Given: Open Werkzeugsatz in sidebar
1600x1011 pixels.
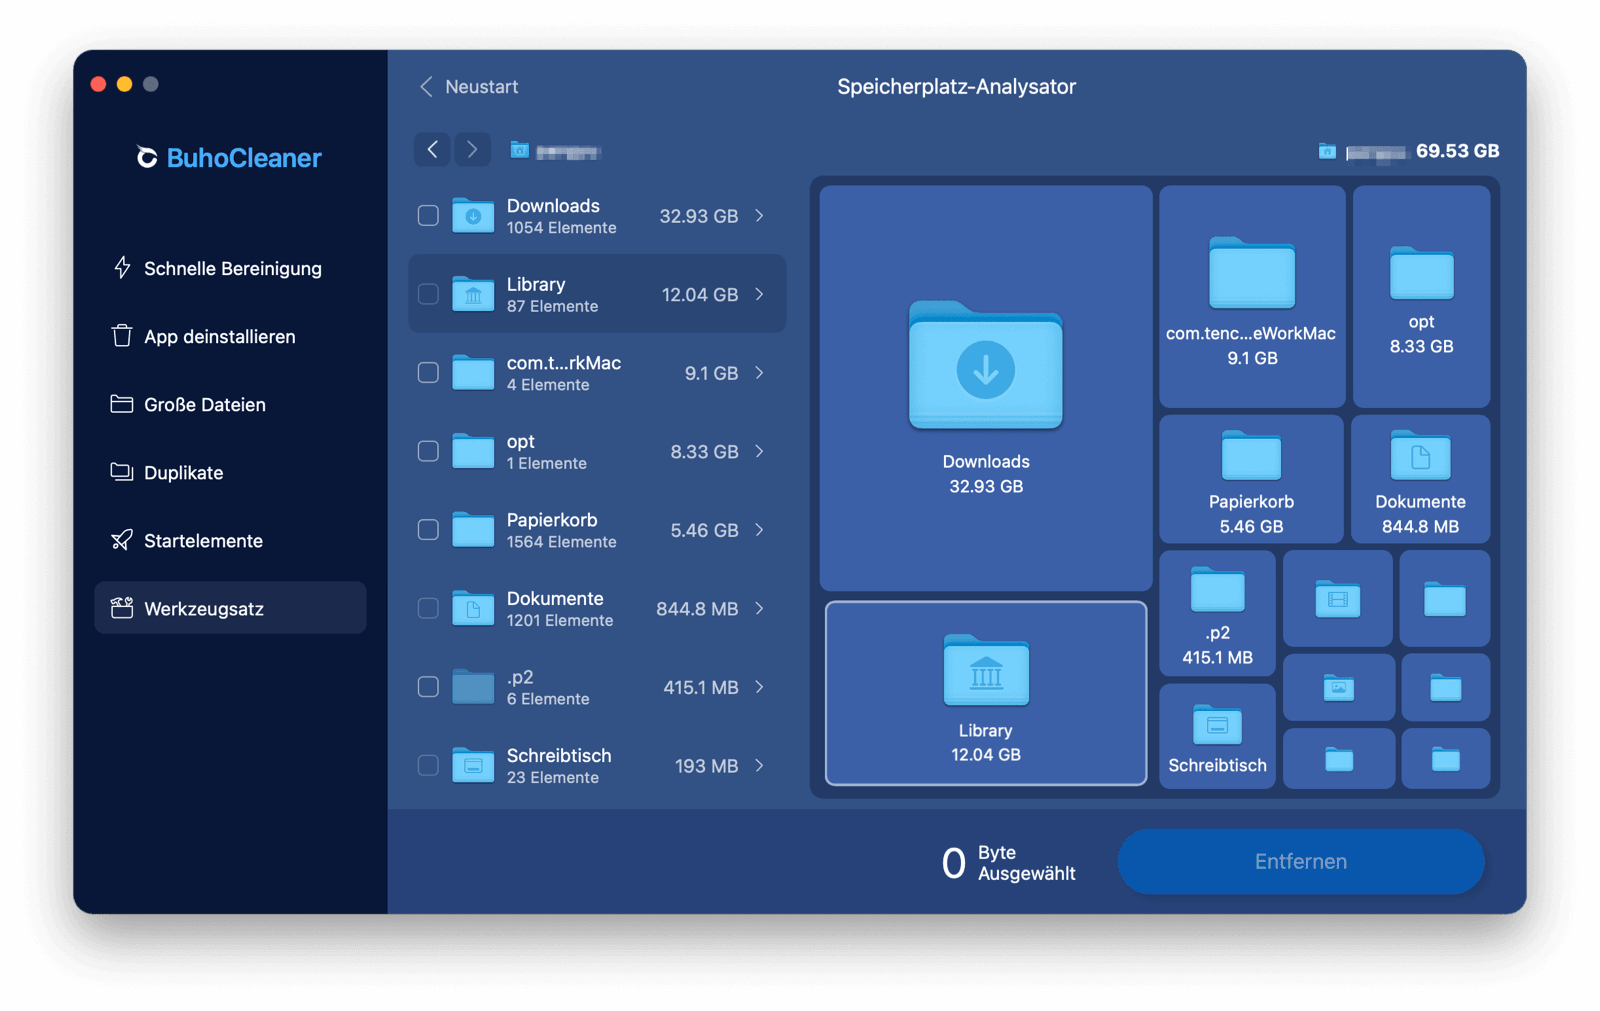Looking at the screenshot, I should [230, 608].
